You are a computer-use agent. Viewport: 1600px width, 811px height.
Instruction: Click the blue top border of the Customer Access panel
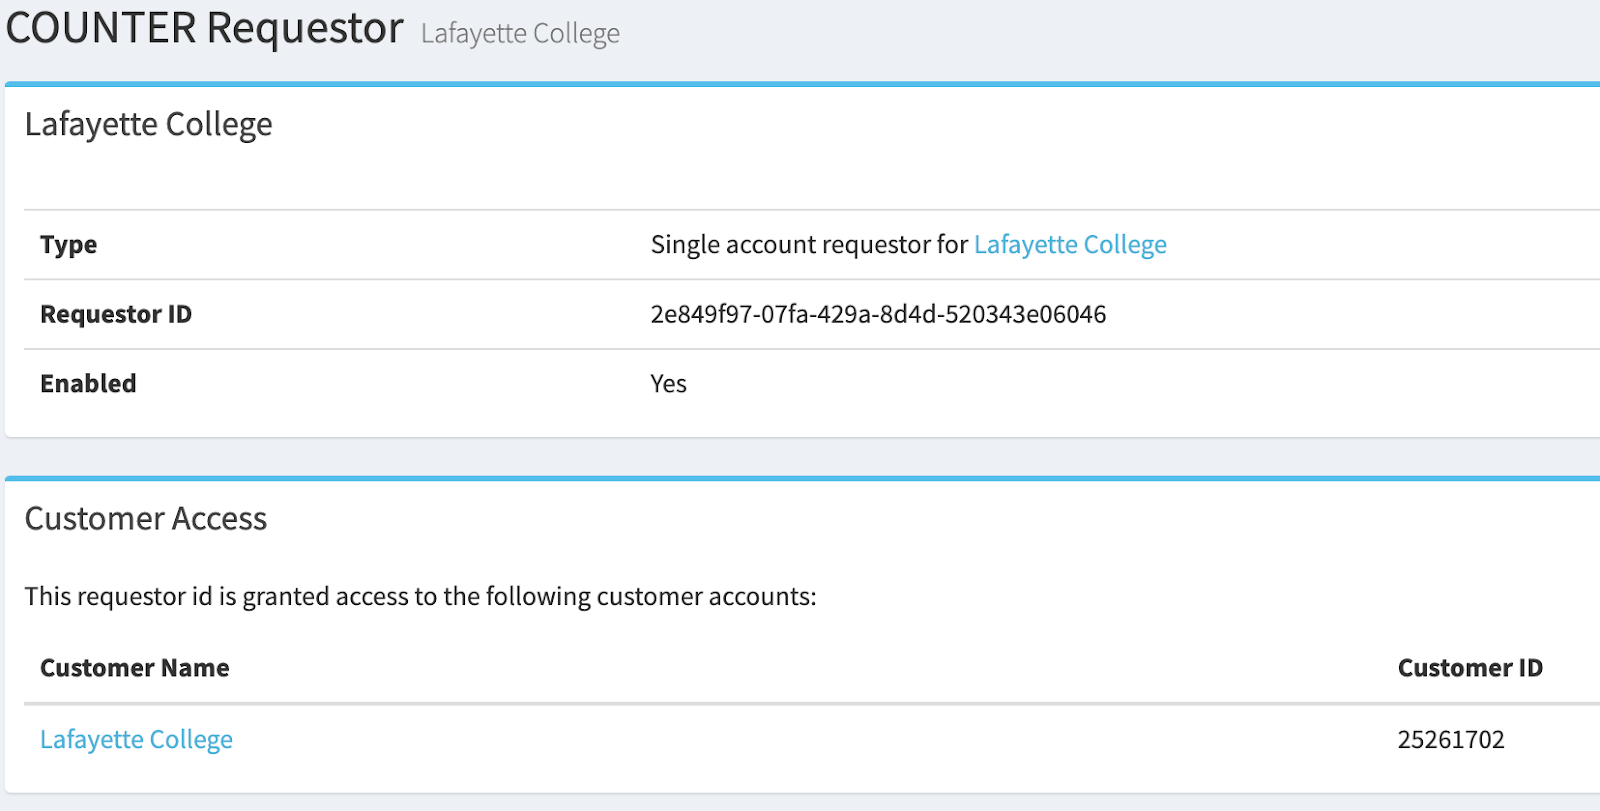pos(800,479)
